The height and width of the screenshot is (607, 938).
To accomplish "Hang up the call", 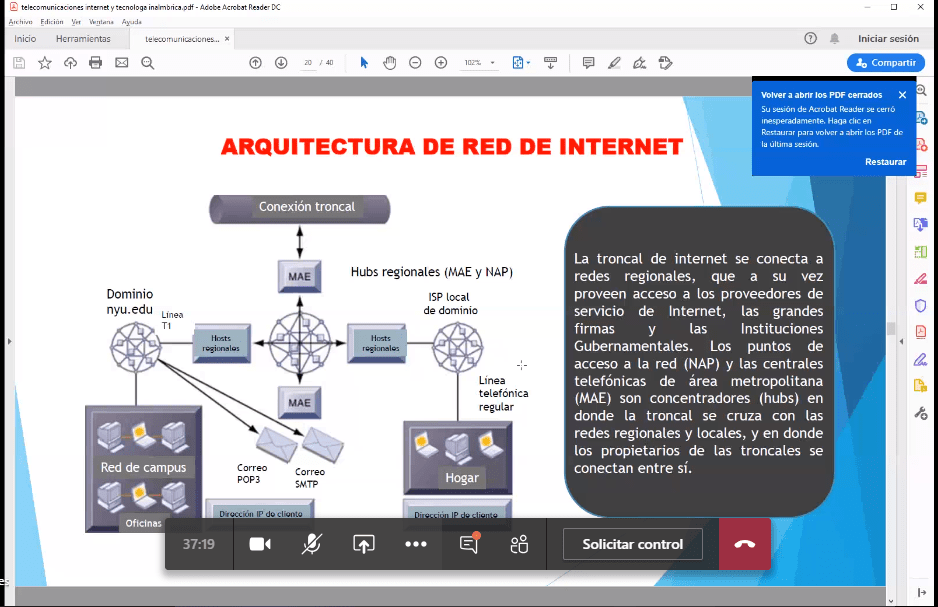I will pos(744,544).
